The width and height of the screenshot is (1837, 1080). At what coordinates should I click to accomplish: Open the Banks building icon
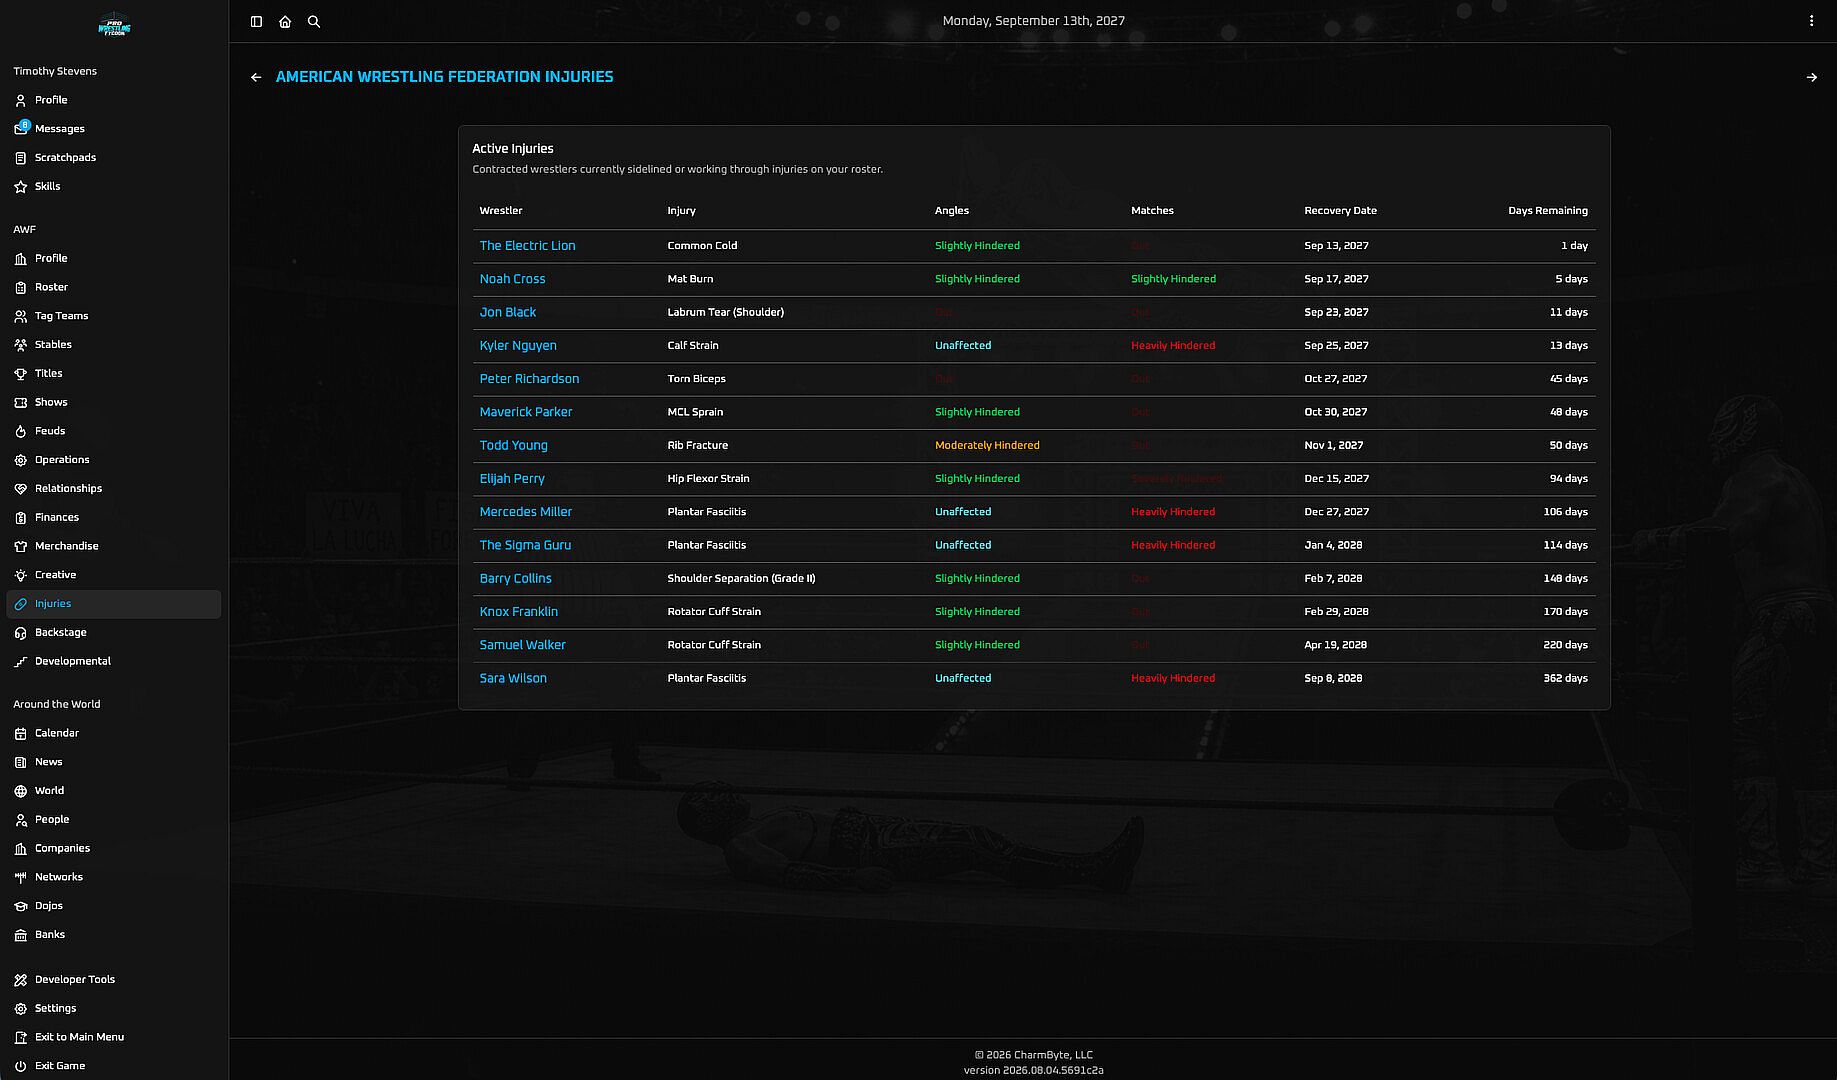21,935
